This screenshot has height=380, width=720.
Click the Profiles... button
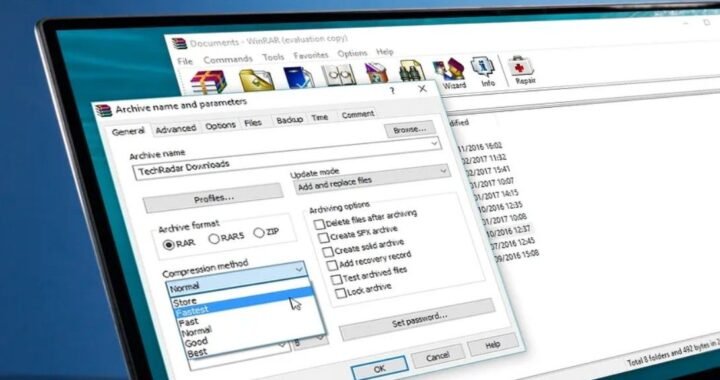(214, 199)
